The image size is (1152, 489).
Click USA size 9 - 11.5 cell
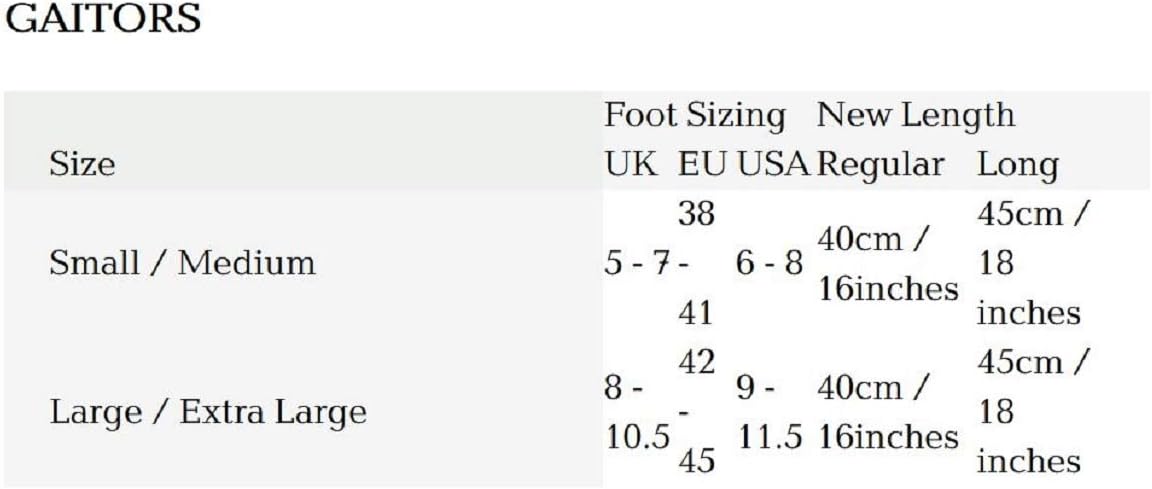point(769,413)
